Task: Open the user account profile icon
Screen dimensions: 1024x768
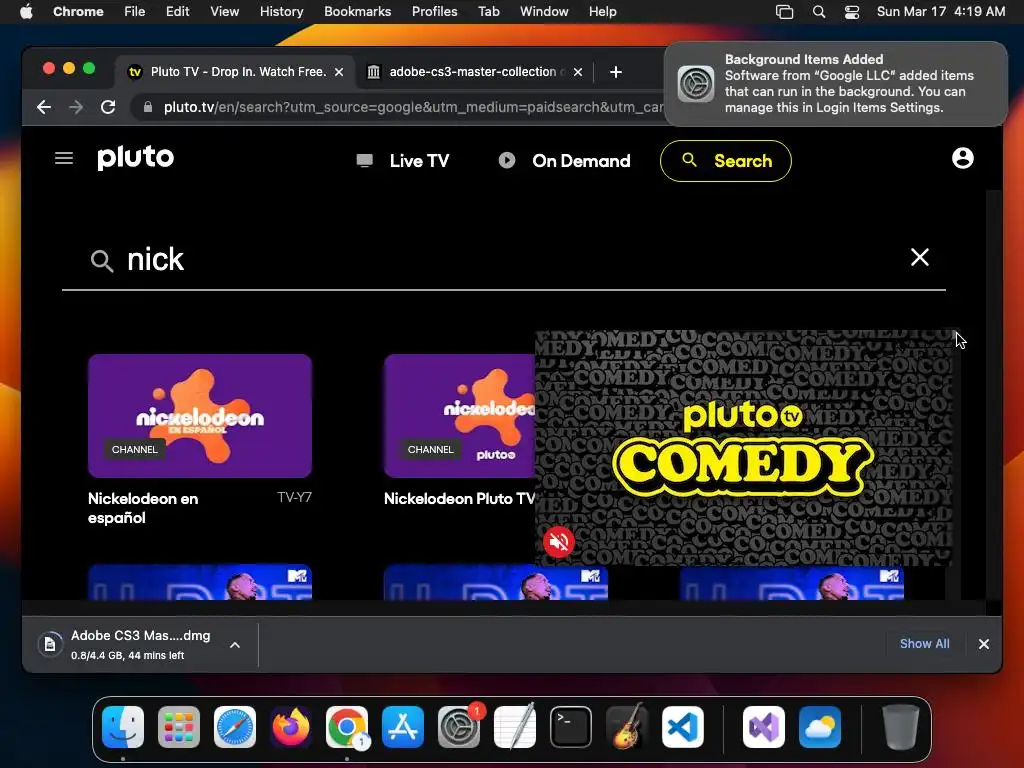Action: coord(962,158)
